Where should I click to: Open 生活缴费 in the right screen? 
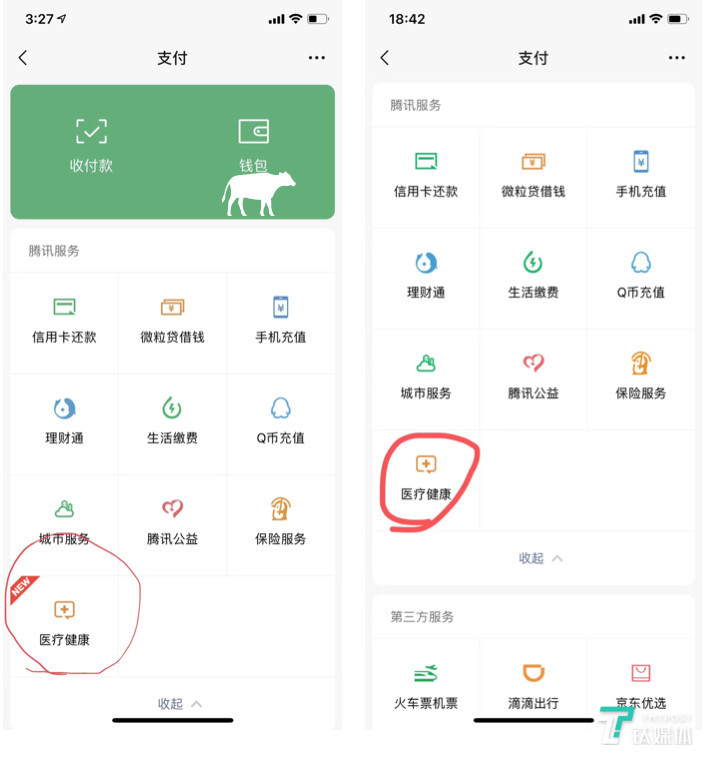(x=533, y=275)
